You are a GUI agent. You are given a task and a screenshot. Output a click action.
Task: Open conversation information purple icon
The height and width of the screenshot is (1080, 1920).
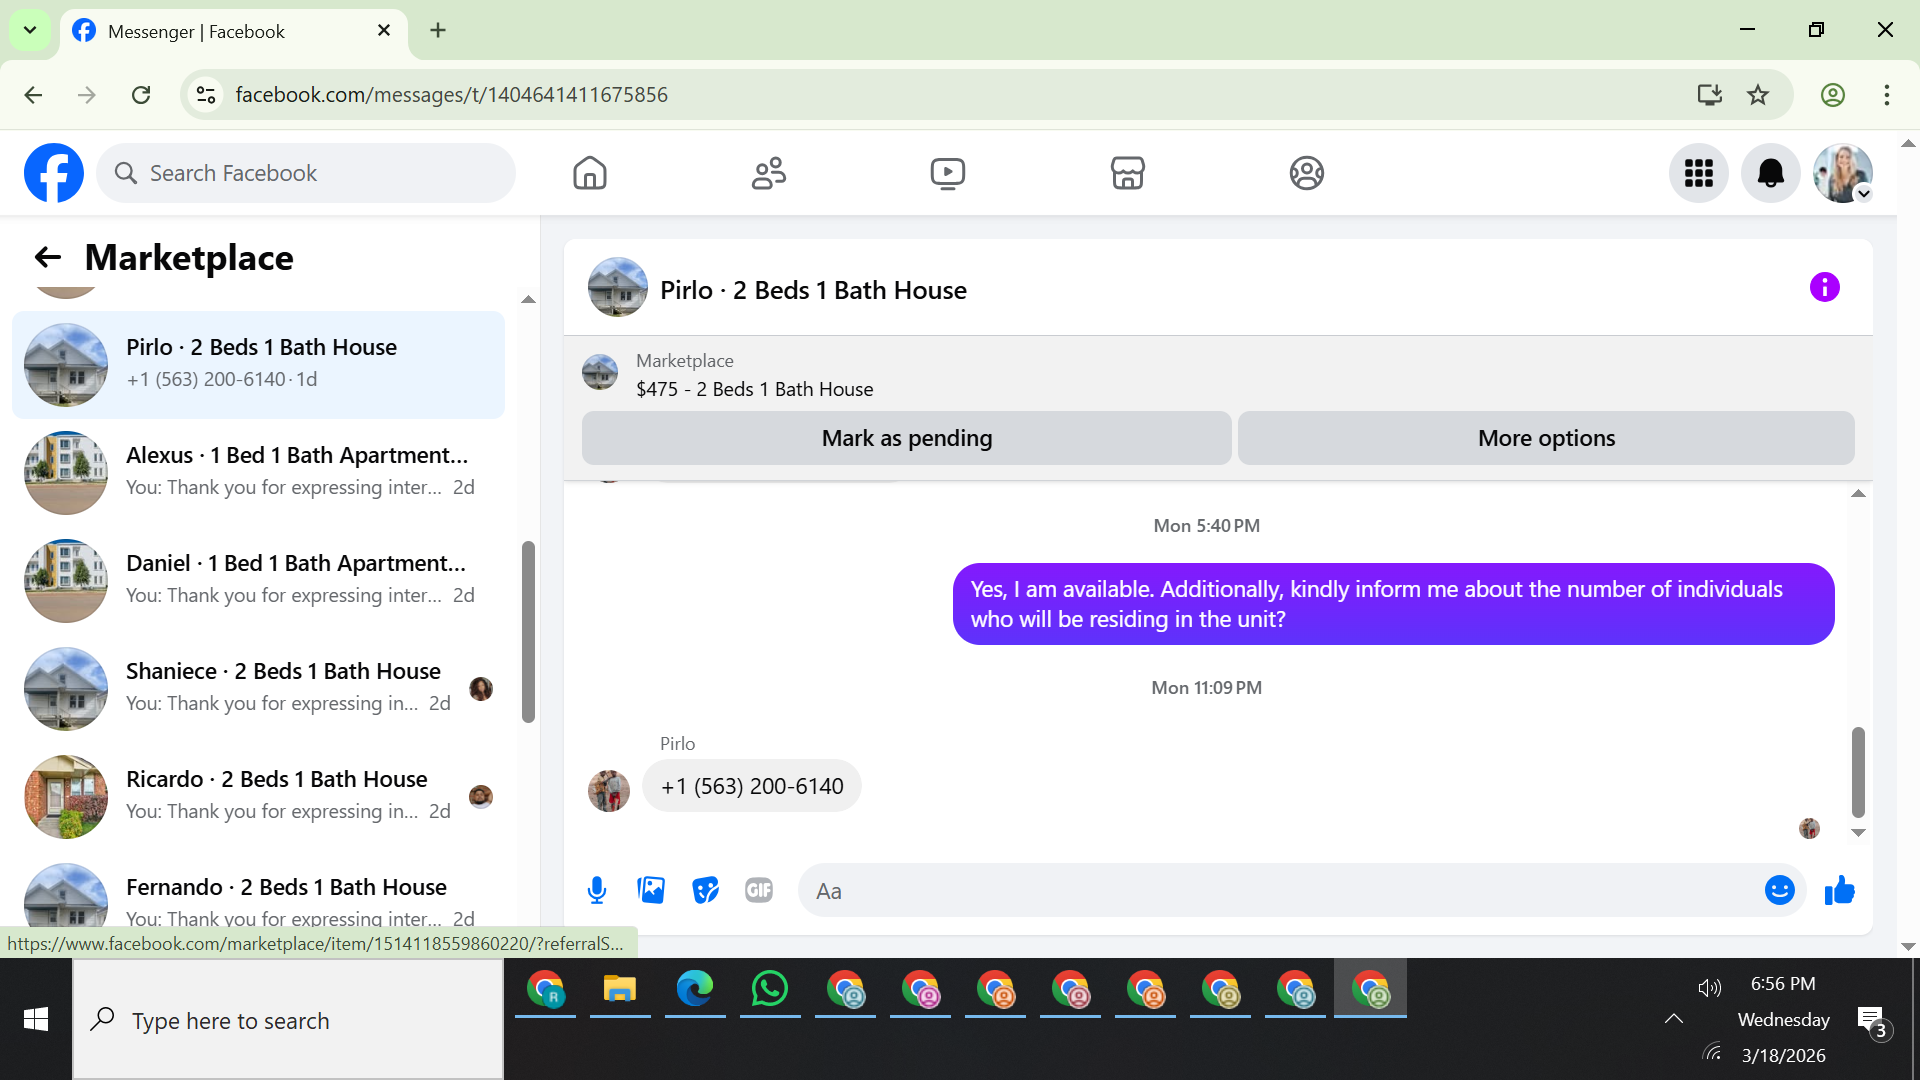point(1824,288)
